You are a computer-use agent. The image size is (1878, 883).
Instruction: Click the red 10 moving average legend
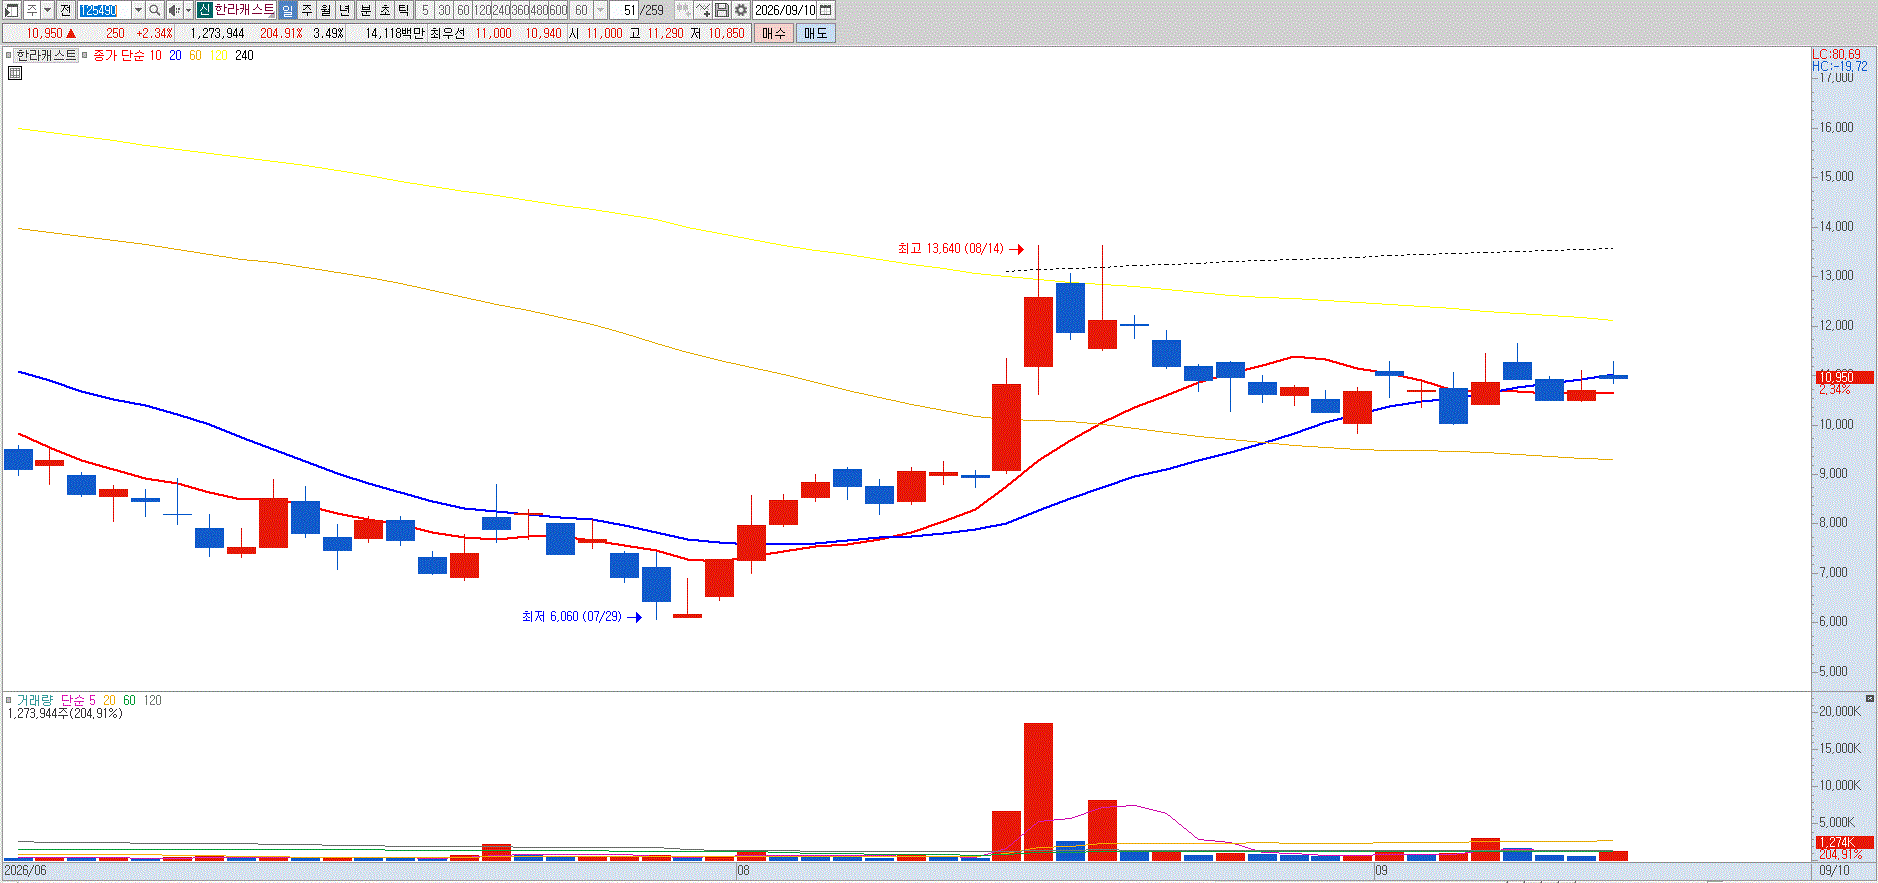coord(155,55)
